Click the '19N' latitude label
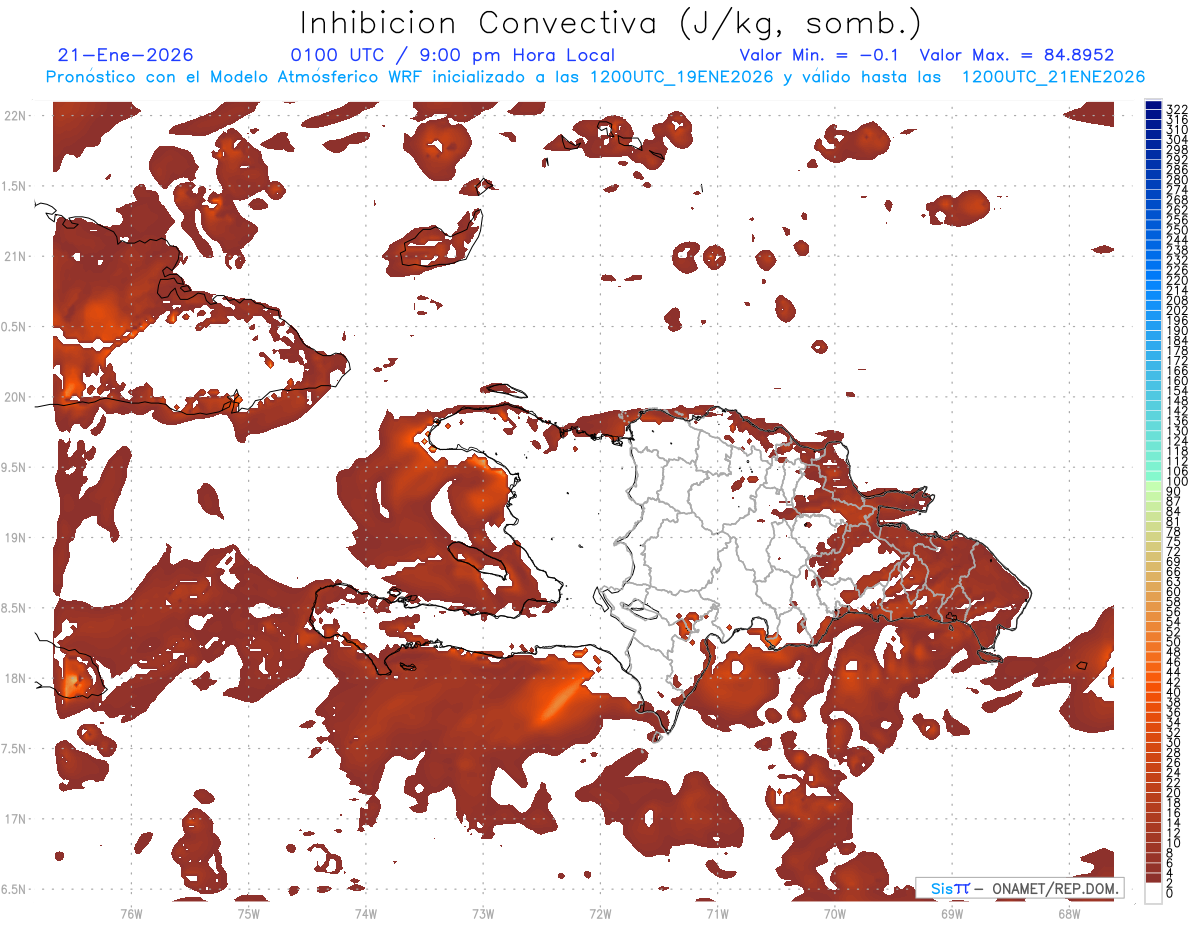The height and width of the screenshot is (927, 1200). click(x=17, y=538)
